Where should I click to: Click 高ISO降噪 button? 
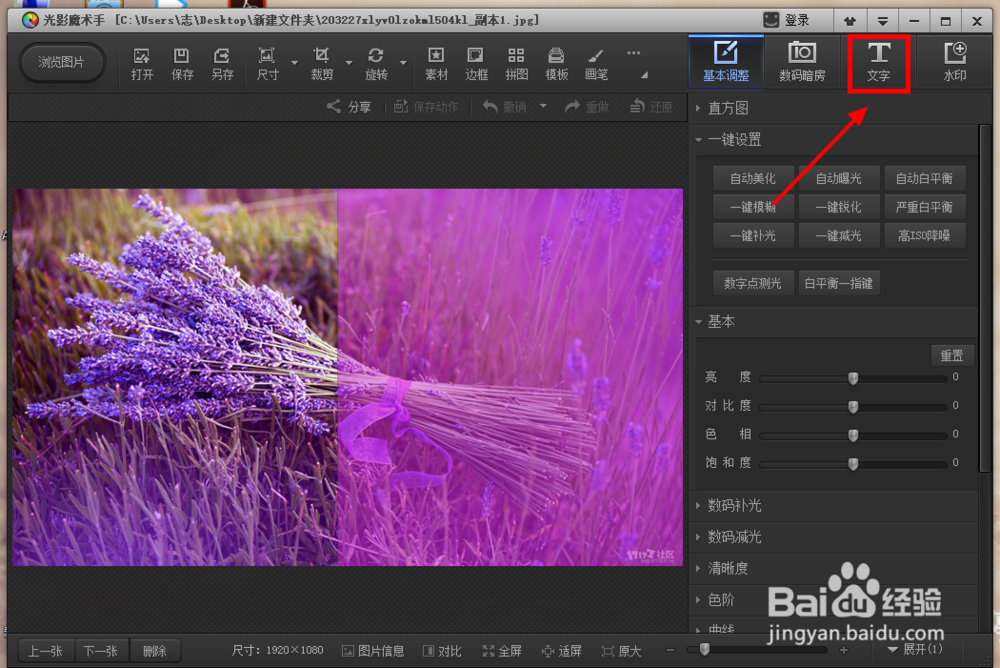pyautogui.click(x=925, y=236)
